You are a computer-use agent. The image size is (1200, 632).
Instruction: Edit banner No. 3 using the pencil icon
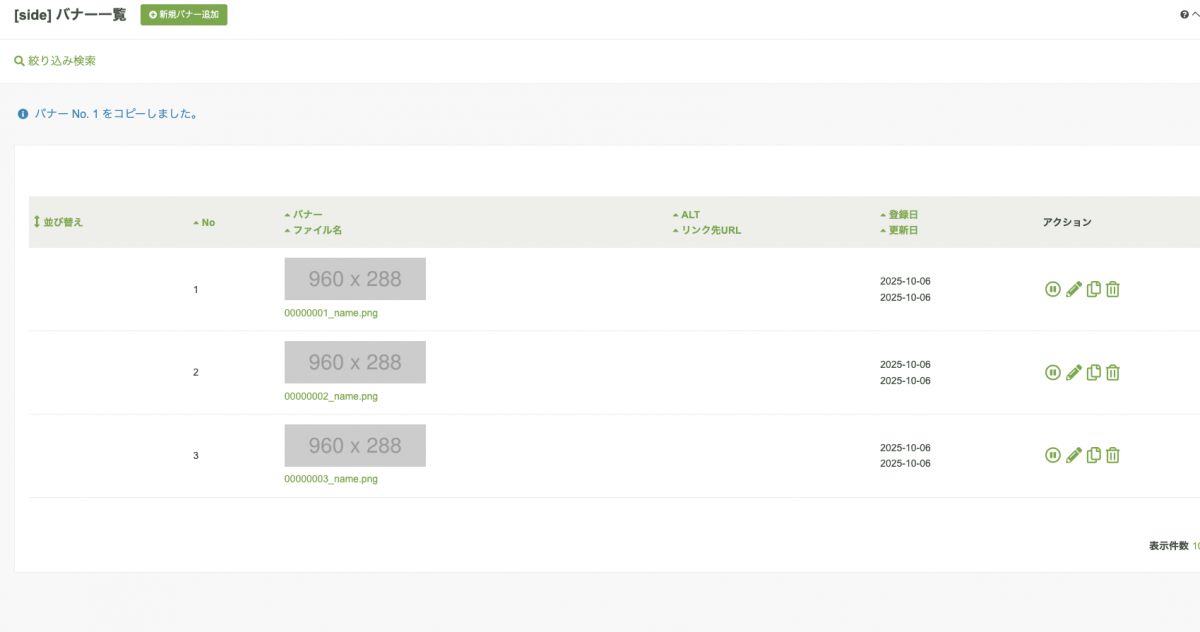[1074, 455]
